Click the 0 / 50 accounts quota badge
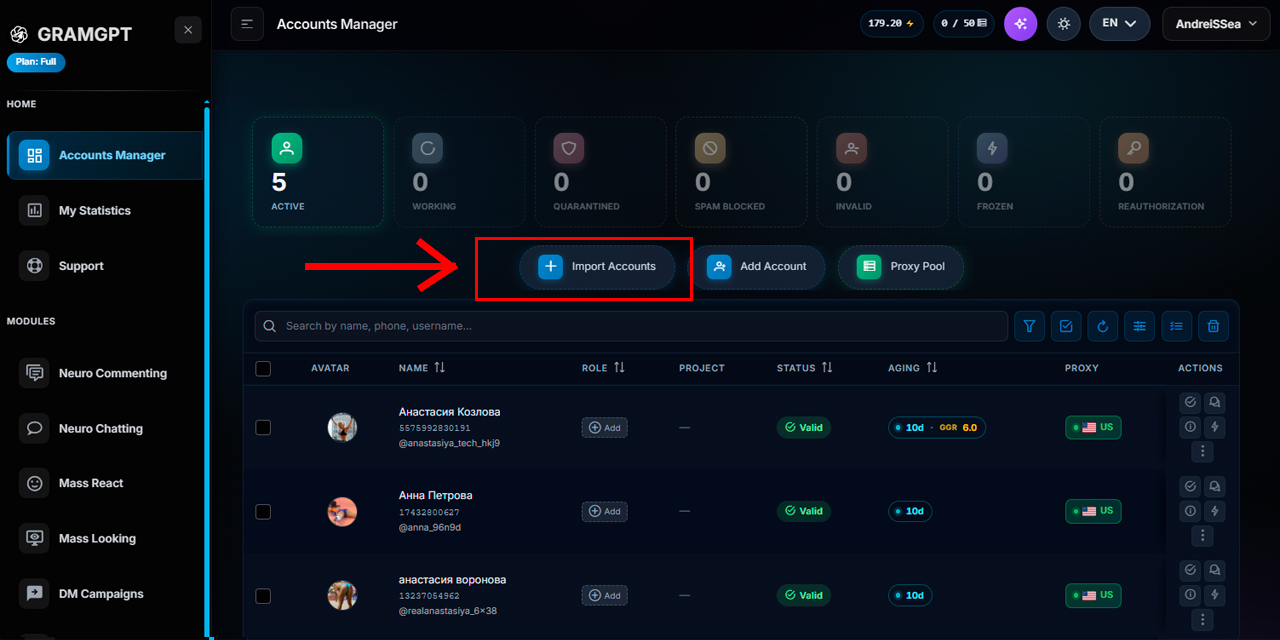The image size is (1280, 640). click(x=964, y=24)
